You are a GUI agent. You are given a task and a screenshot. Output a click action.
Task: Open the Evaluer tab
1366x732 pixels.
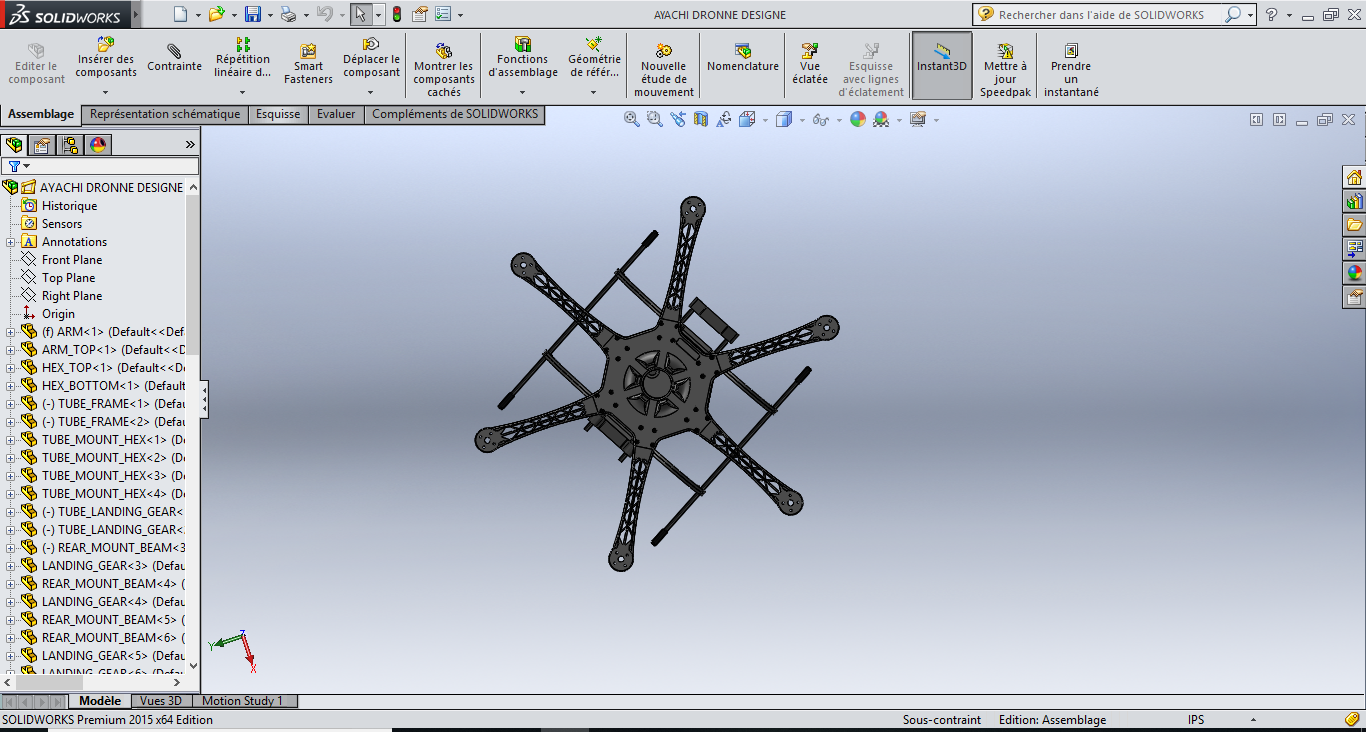pyautogui.click(x=336, y=114)
